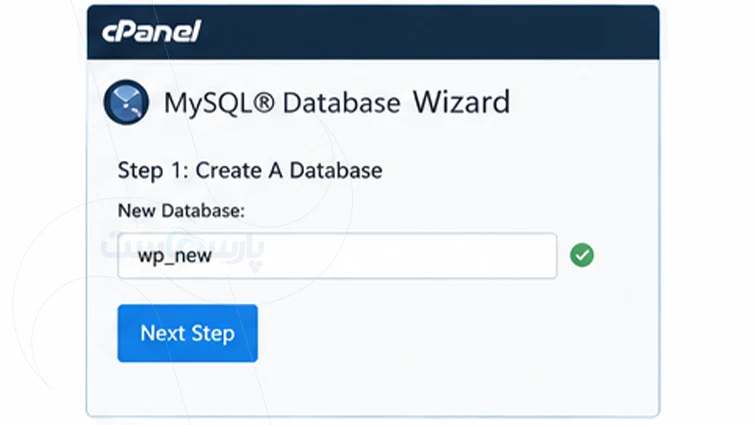Click the New Database: label
This screenshot has width=755, height=425.
pos(181,210)
